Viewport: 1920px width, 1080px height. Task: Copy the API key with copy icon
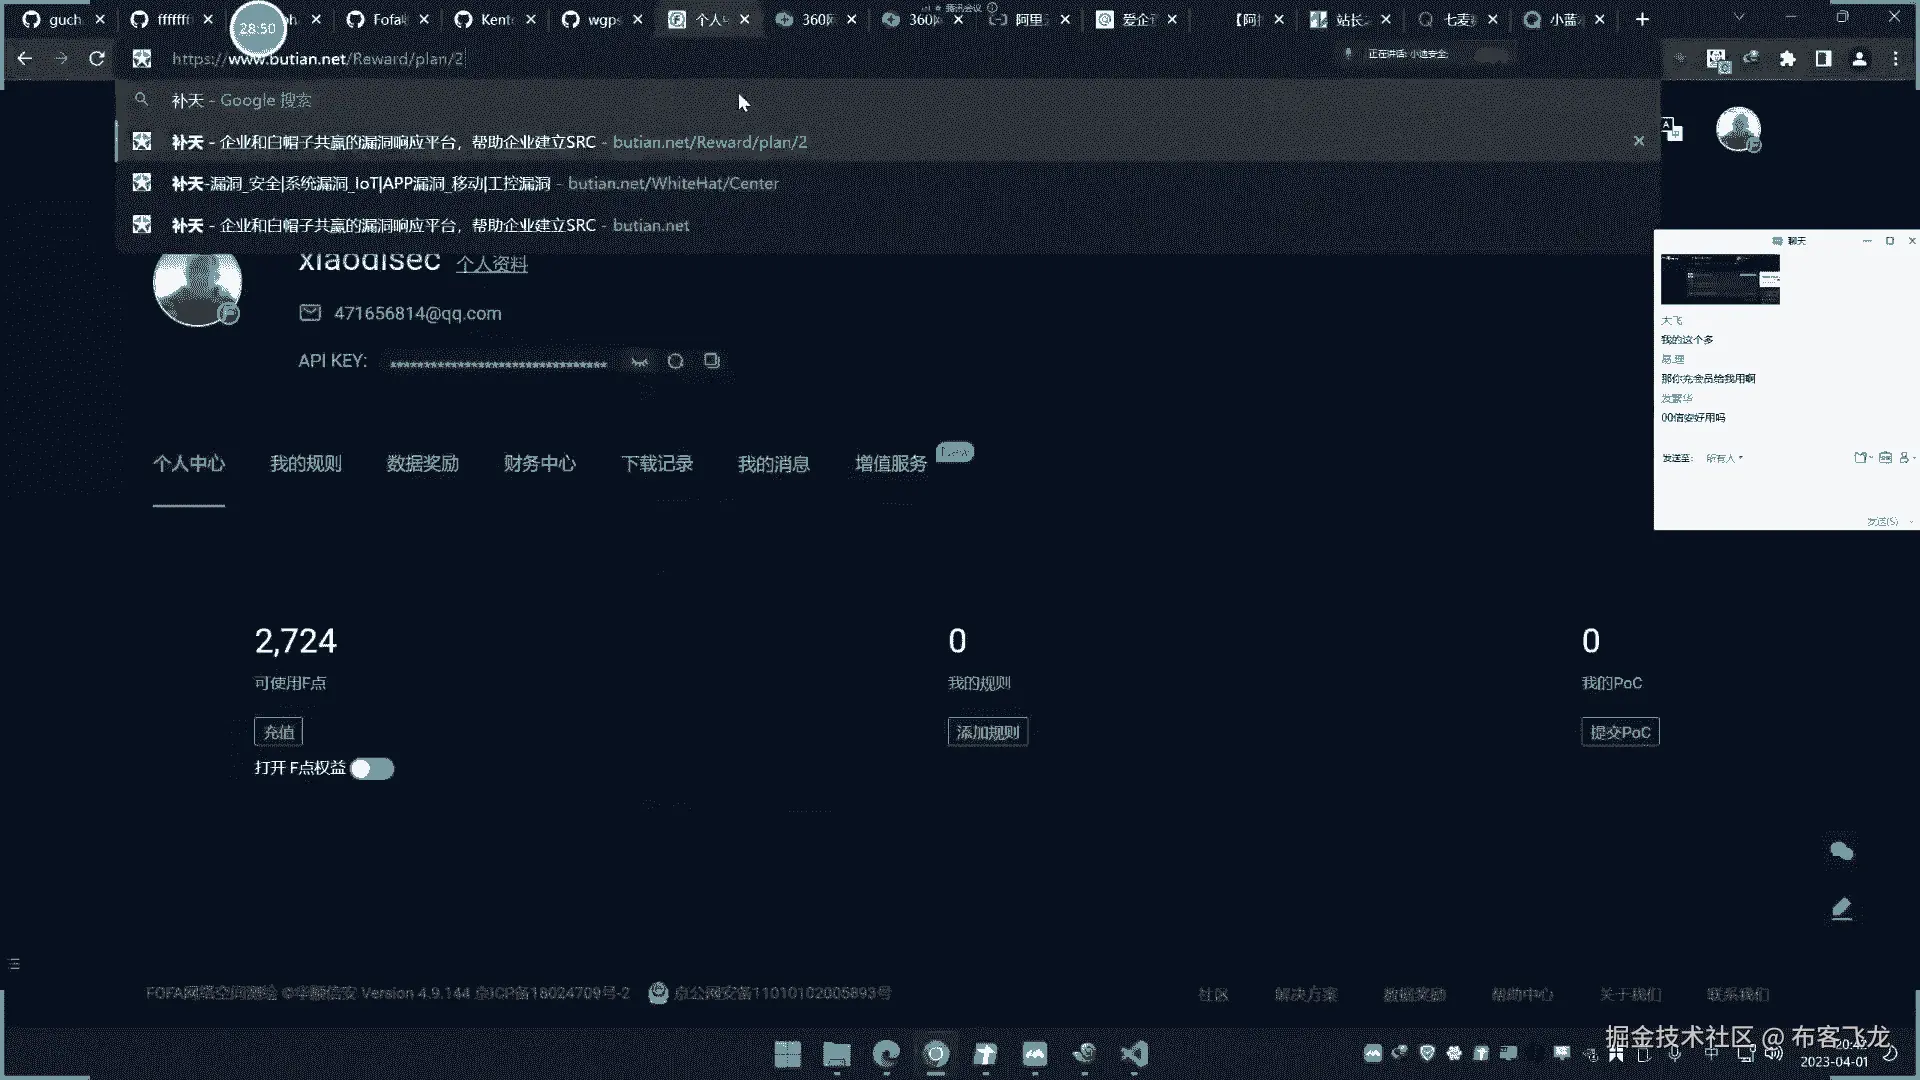711,361
